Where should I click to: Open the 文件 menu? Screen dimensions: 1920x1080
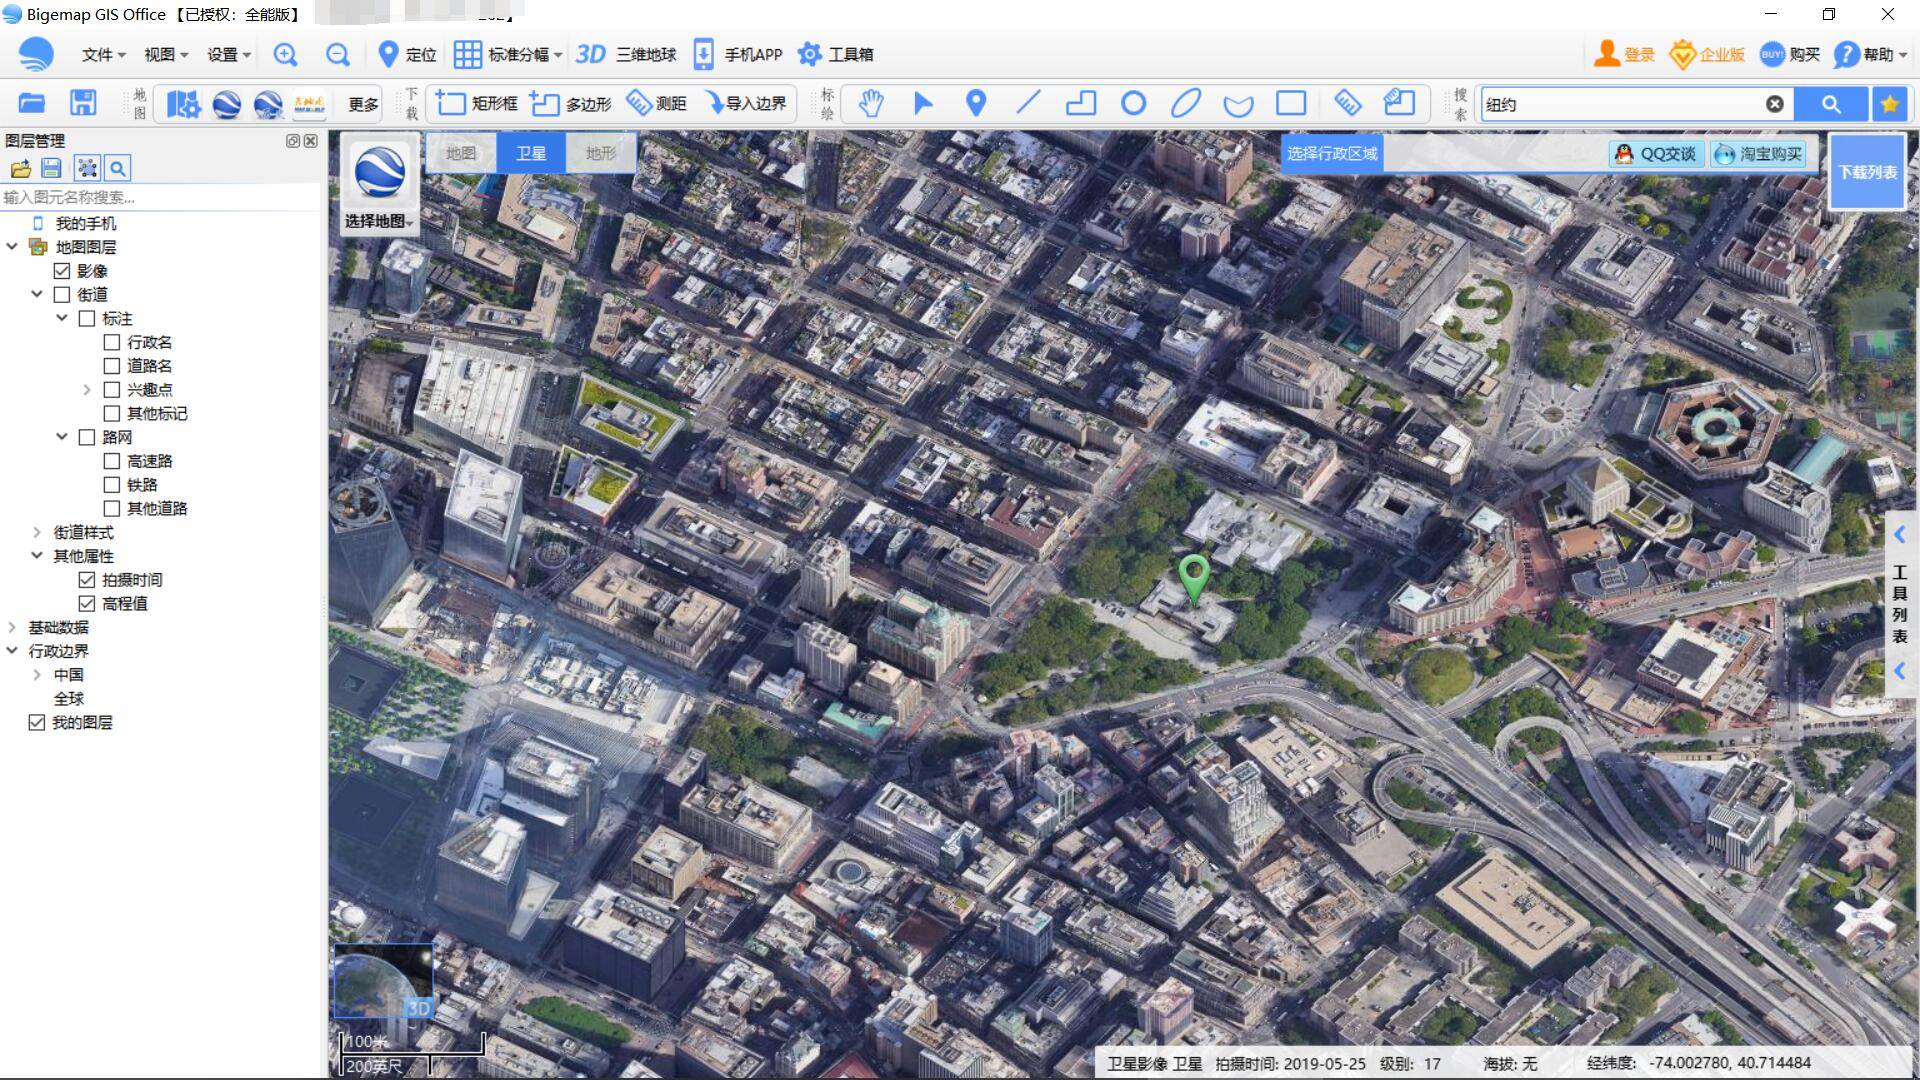103,55
